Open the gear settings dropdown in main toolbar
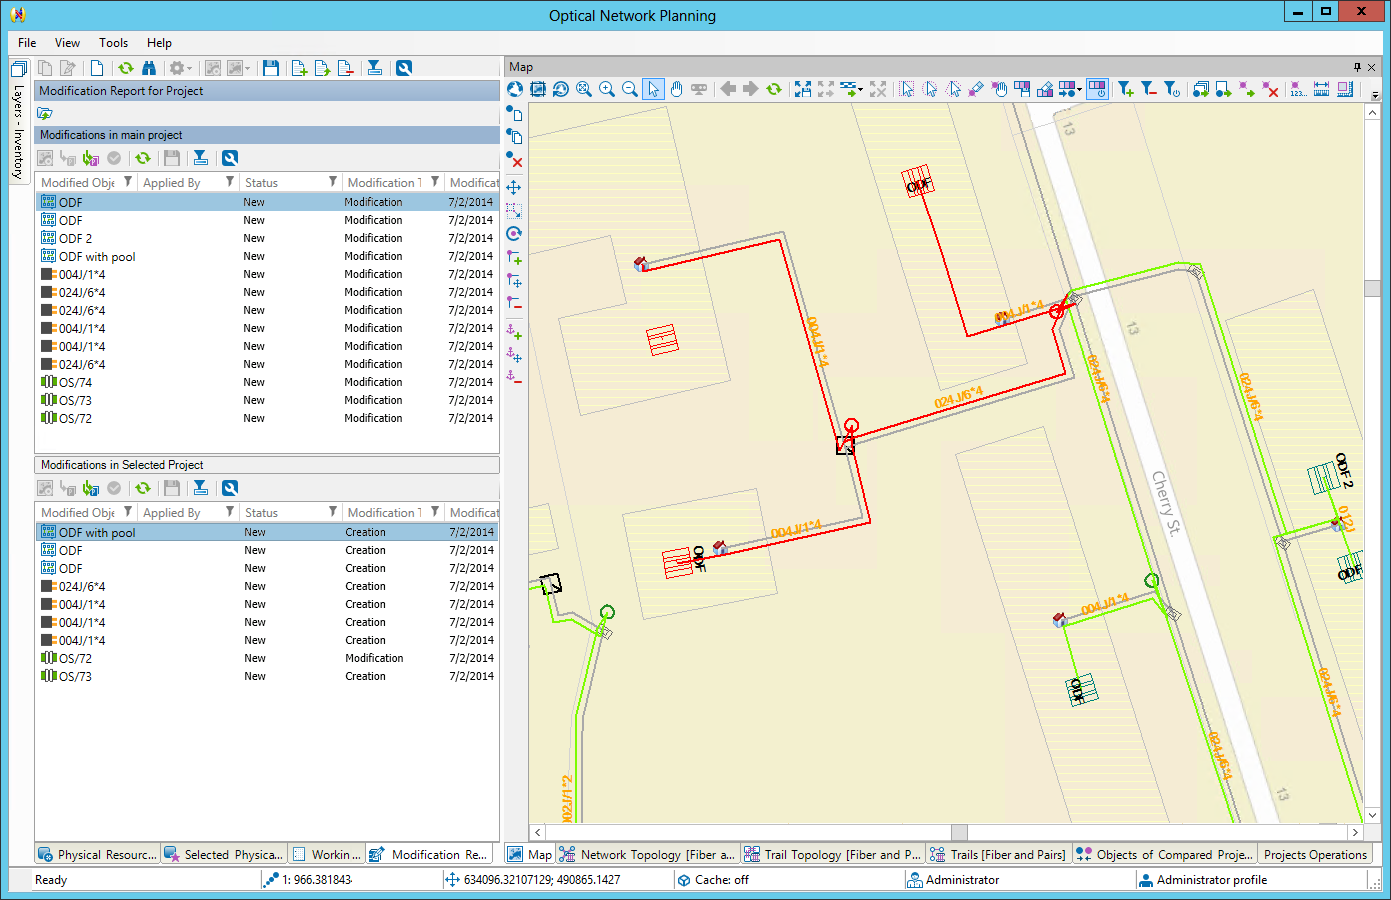1391x900 pixels. (x=180, y=68)
